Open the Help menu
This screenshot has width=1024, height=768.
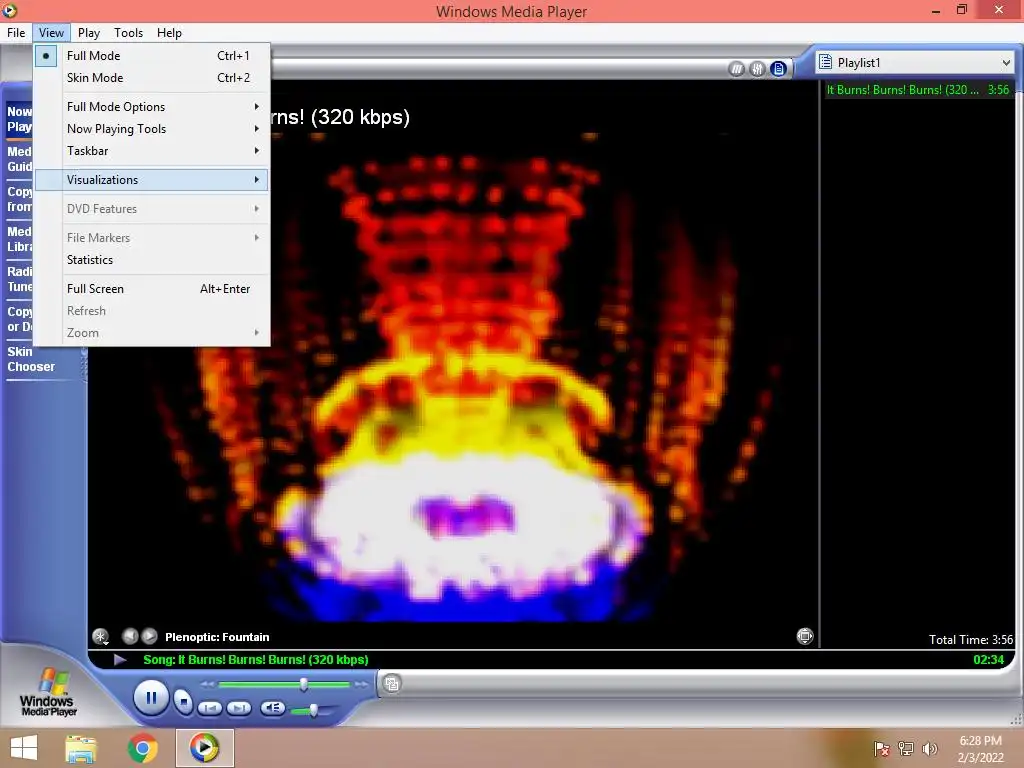point(169,33)
